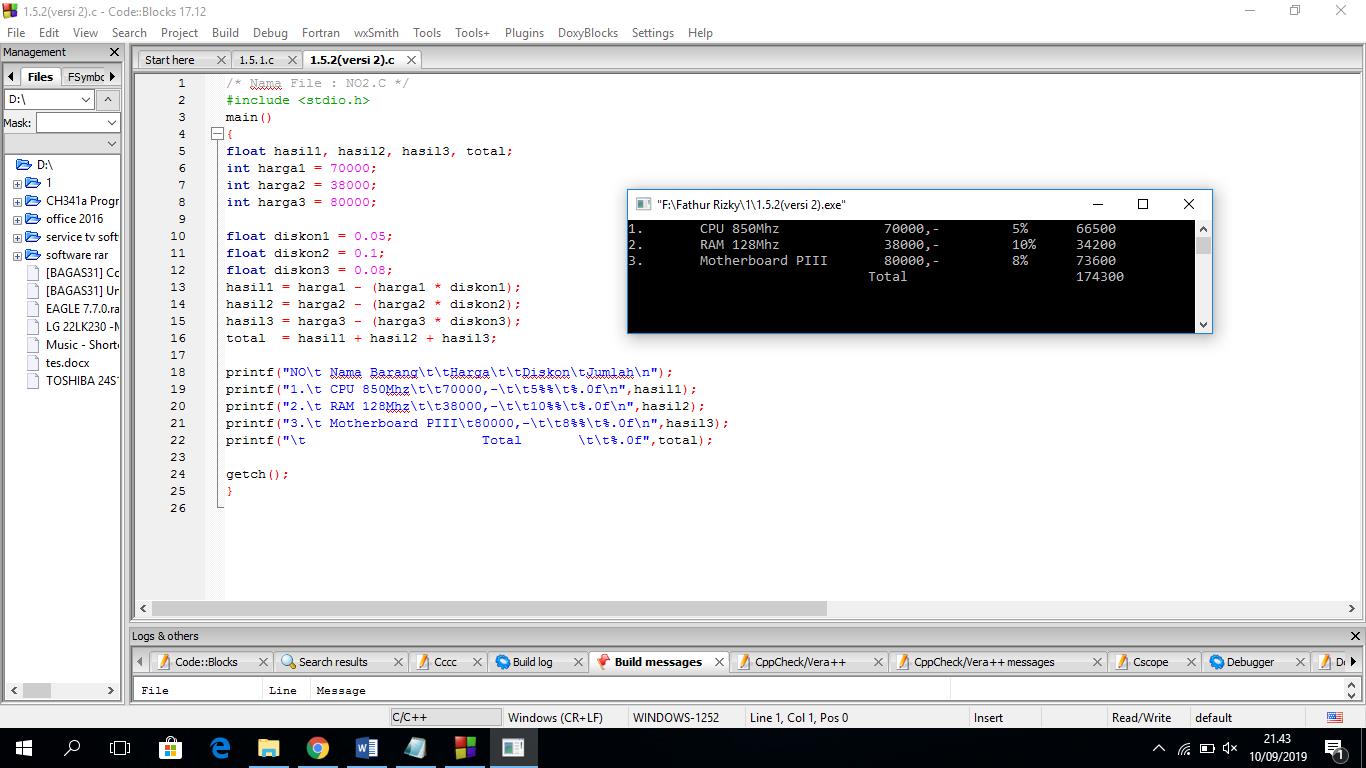Close the Search results log tab

[398, 662]
